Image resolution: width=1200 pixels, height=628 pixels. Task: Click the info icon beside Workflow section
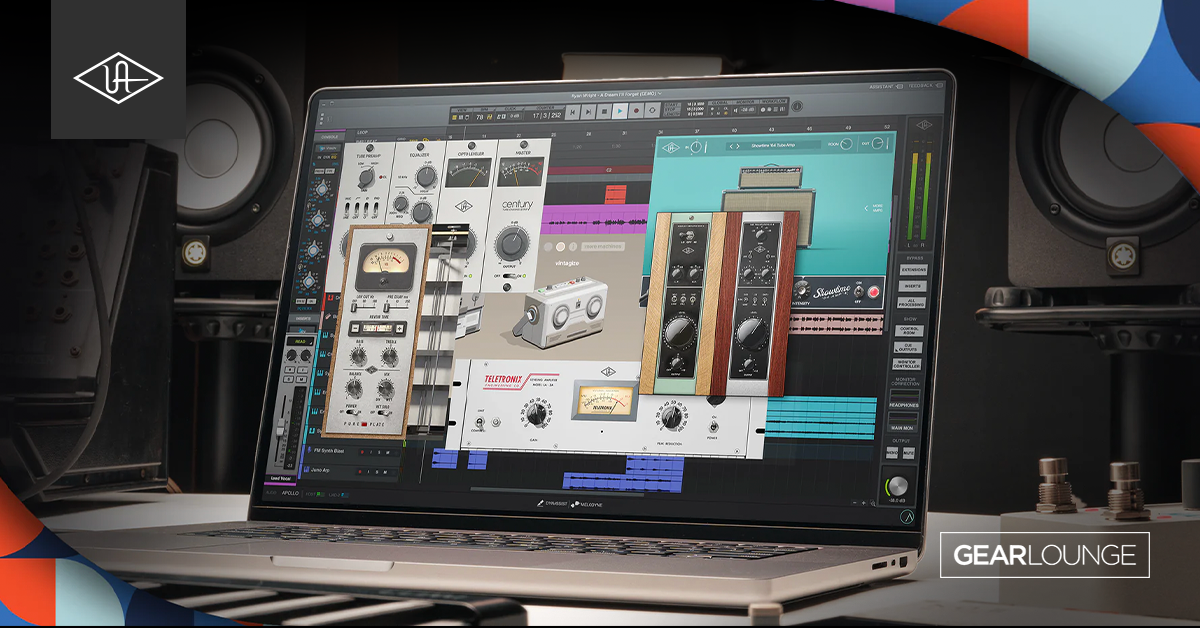[x=797, y=106]
